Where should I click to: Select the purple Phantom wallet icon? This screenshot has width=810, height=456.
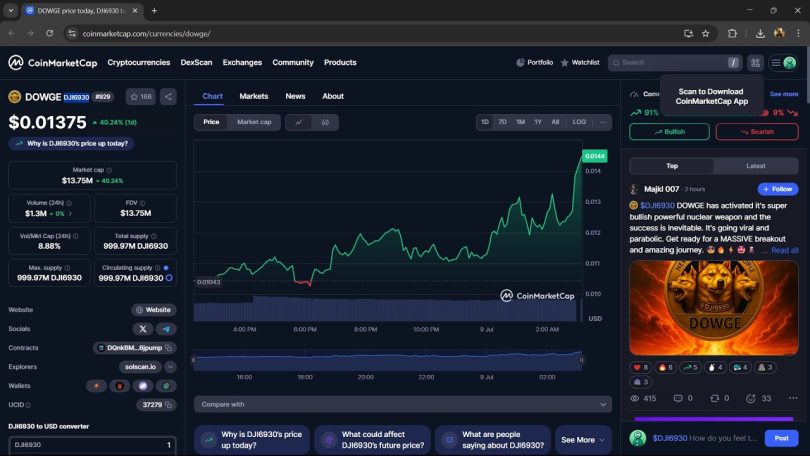pos(143,386)
